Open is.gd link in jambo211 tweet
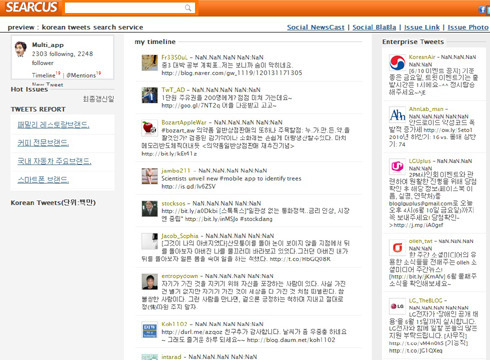This screenshot has width=490, height=360. (x=188, y=186)
